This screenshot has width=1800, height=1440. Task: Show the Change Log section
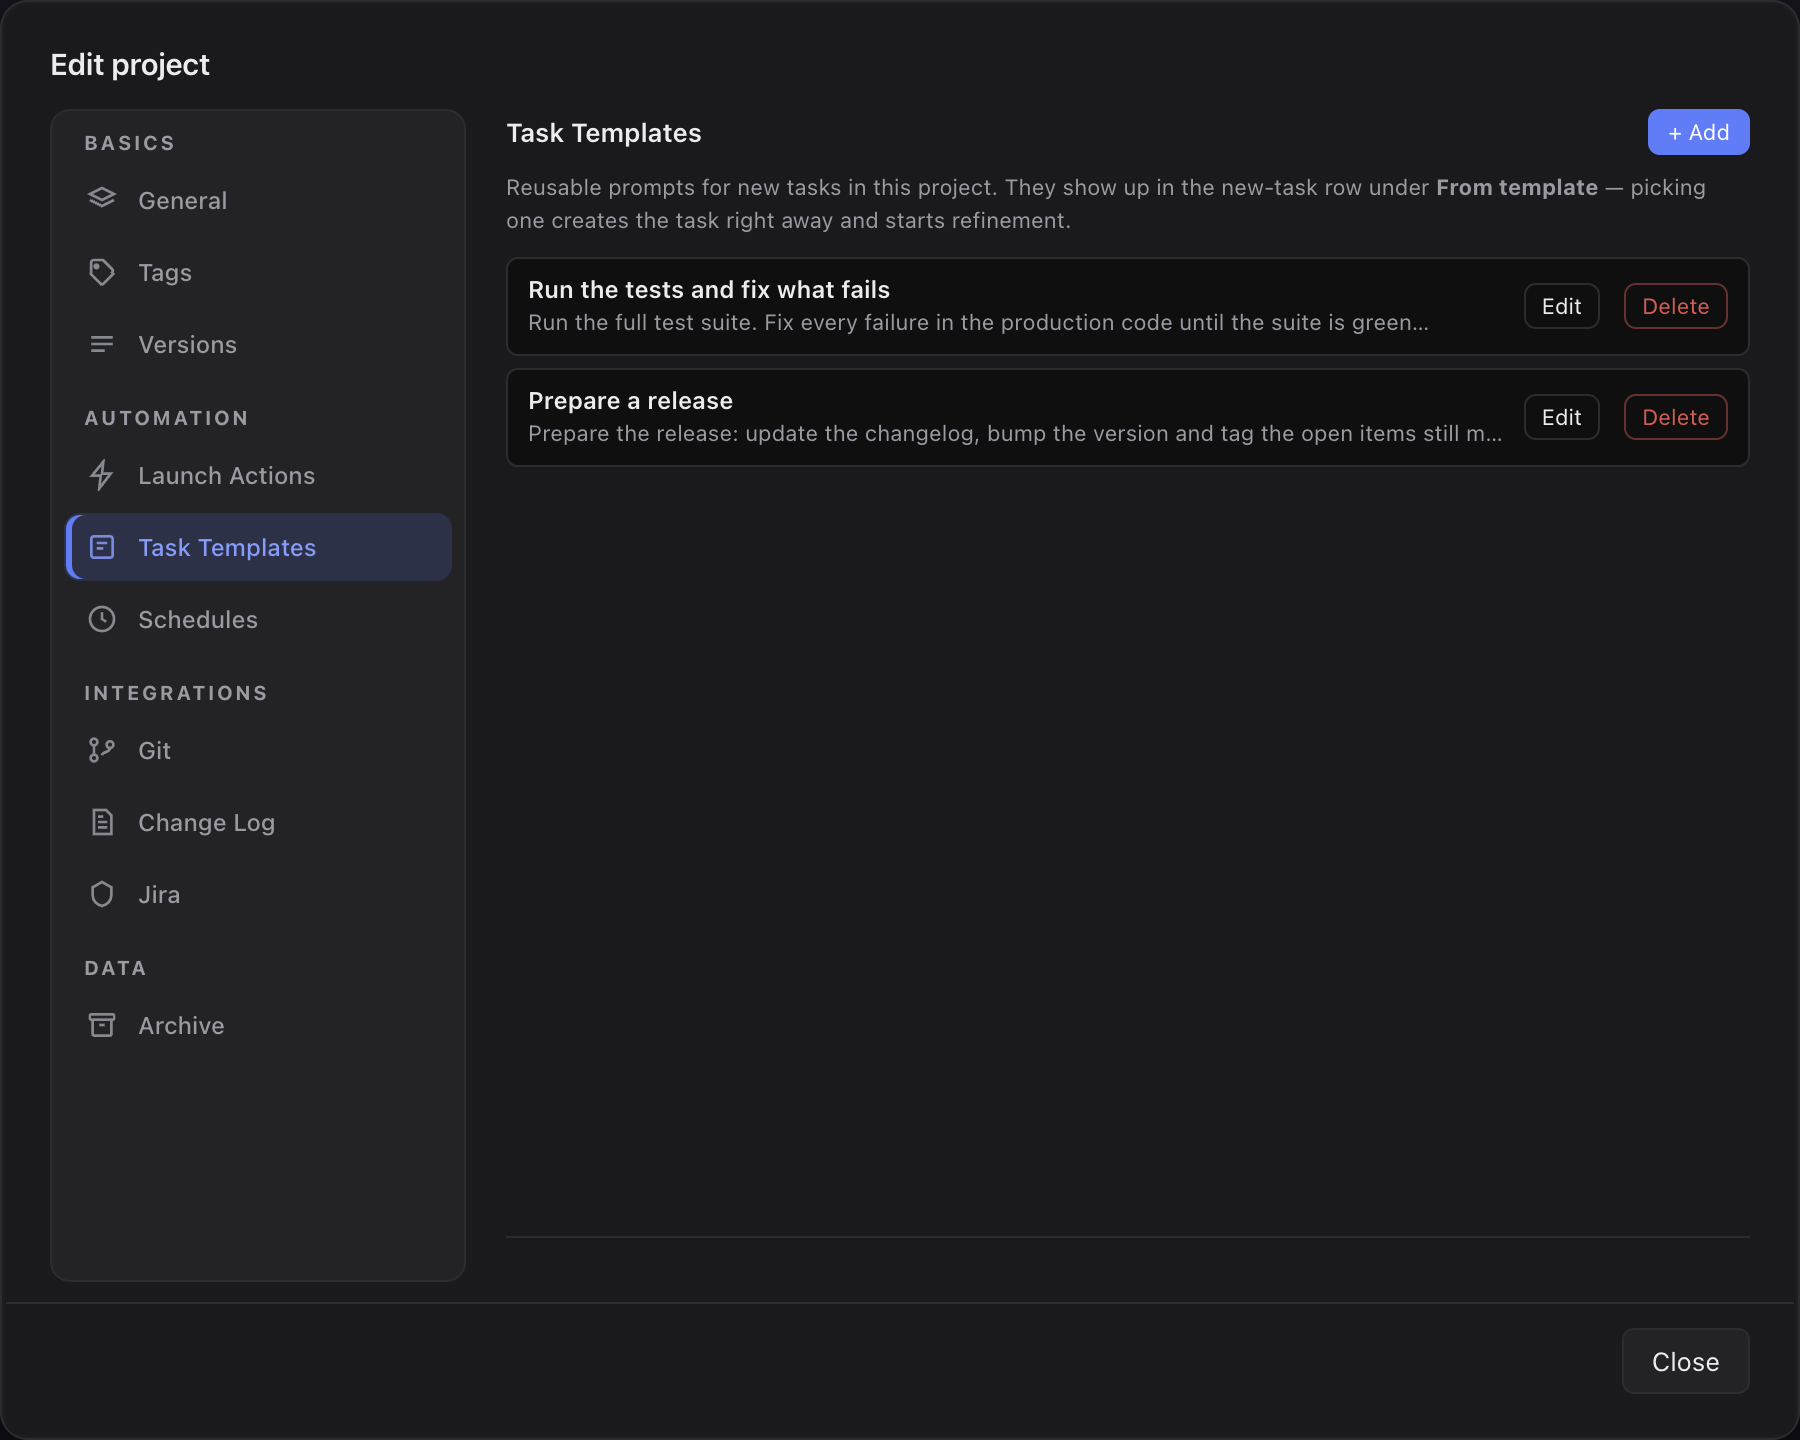[x=259, y=822]
